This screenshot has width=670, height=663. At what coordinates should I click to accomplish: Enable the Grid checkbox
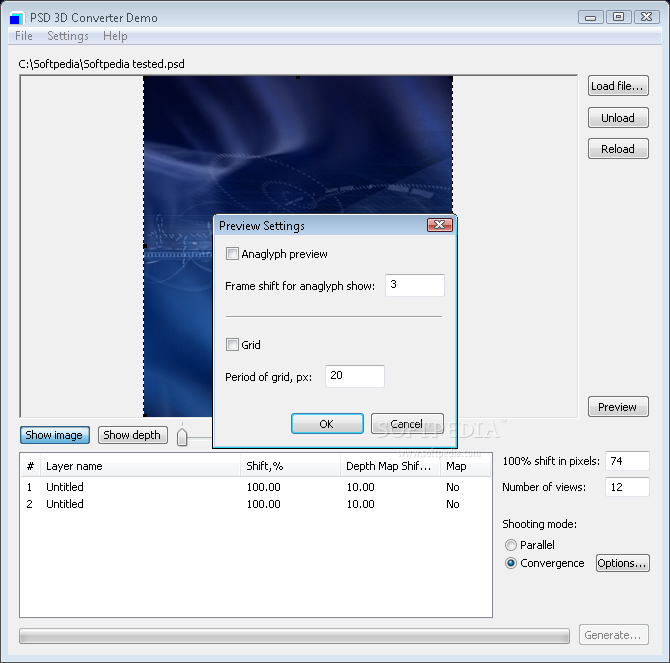[x=232, y=344]
